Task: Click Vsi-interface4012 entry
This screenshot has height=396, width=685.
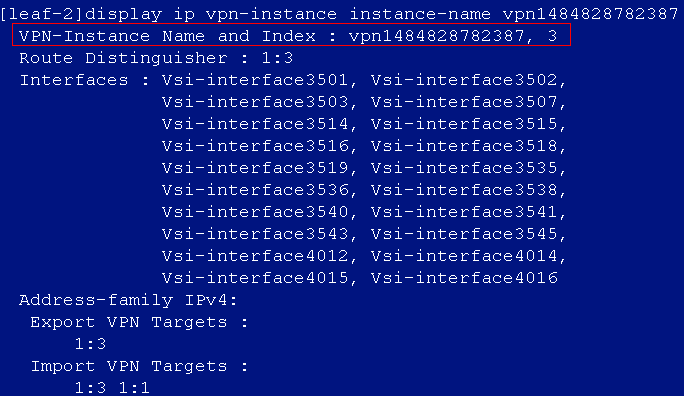Action: click(255, 256)
